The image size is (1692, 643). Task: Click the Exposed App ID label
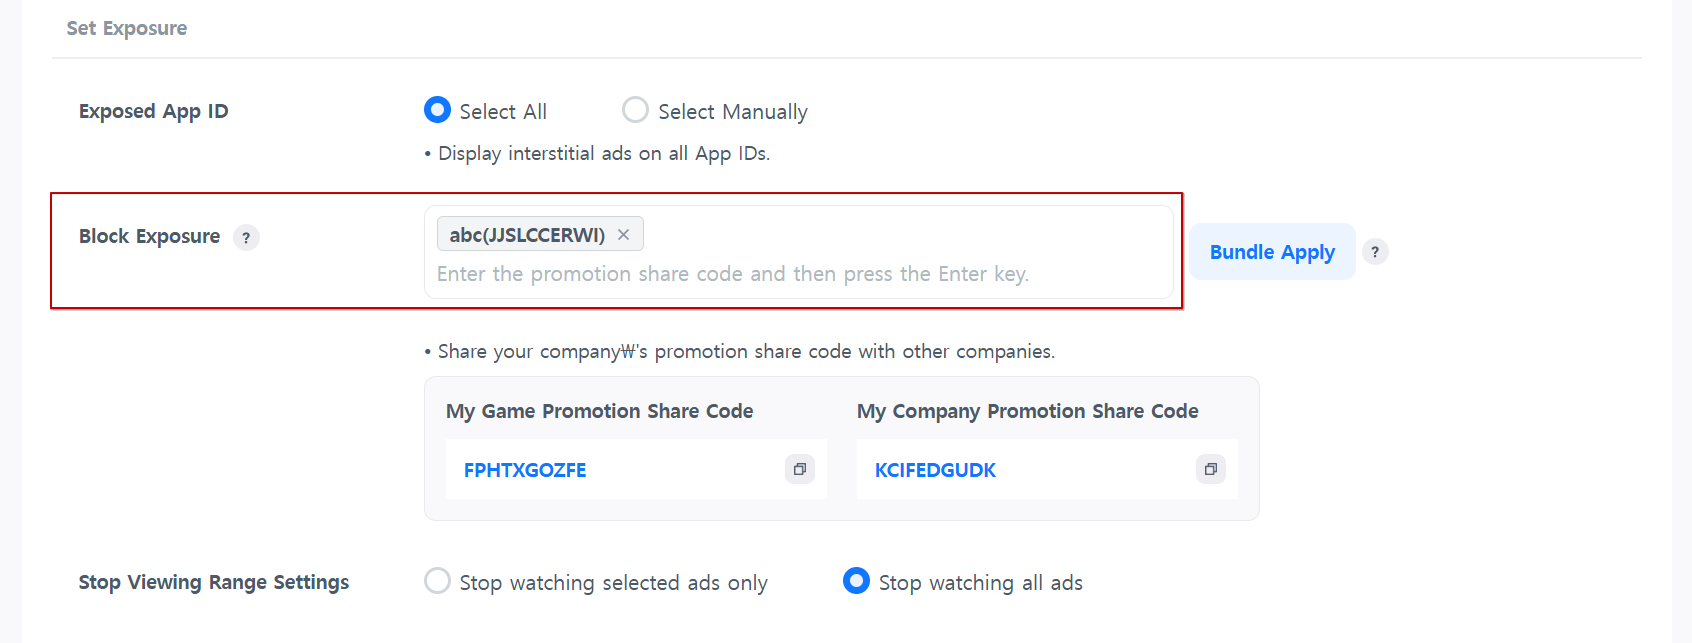point(154,111)
